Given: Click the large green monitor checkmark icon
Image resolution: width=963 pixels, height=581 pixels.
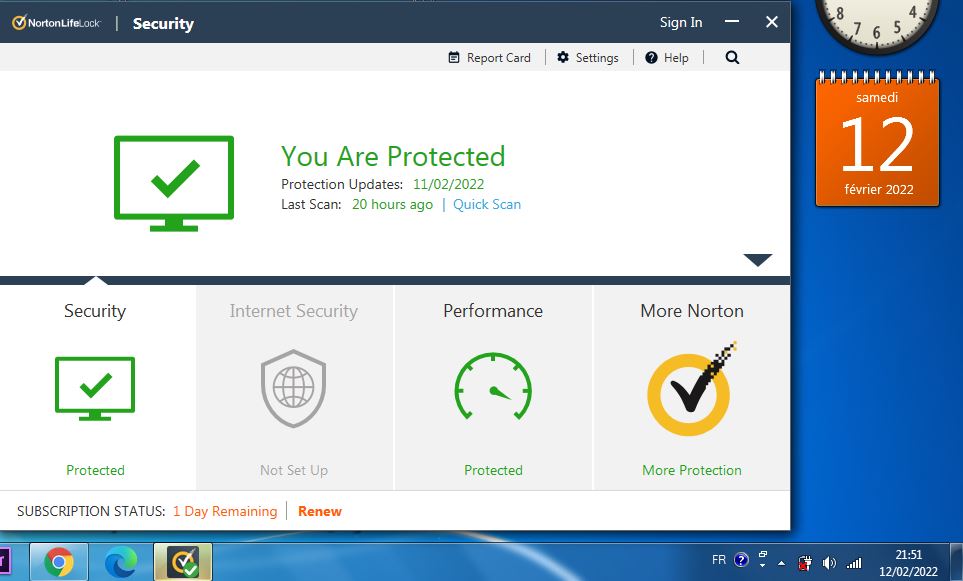Looking at the screenshot, I should 174,183.
